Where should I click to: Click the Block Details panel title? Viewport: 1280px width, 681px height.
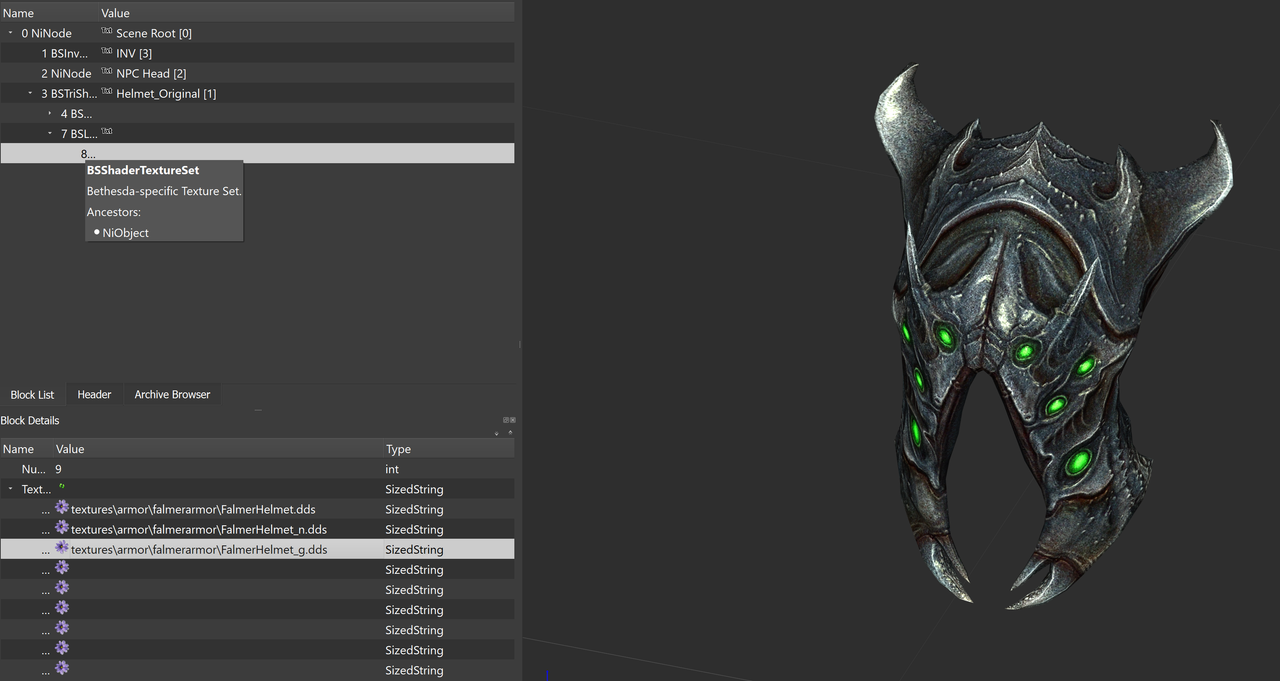(x=30, y=420)
